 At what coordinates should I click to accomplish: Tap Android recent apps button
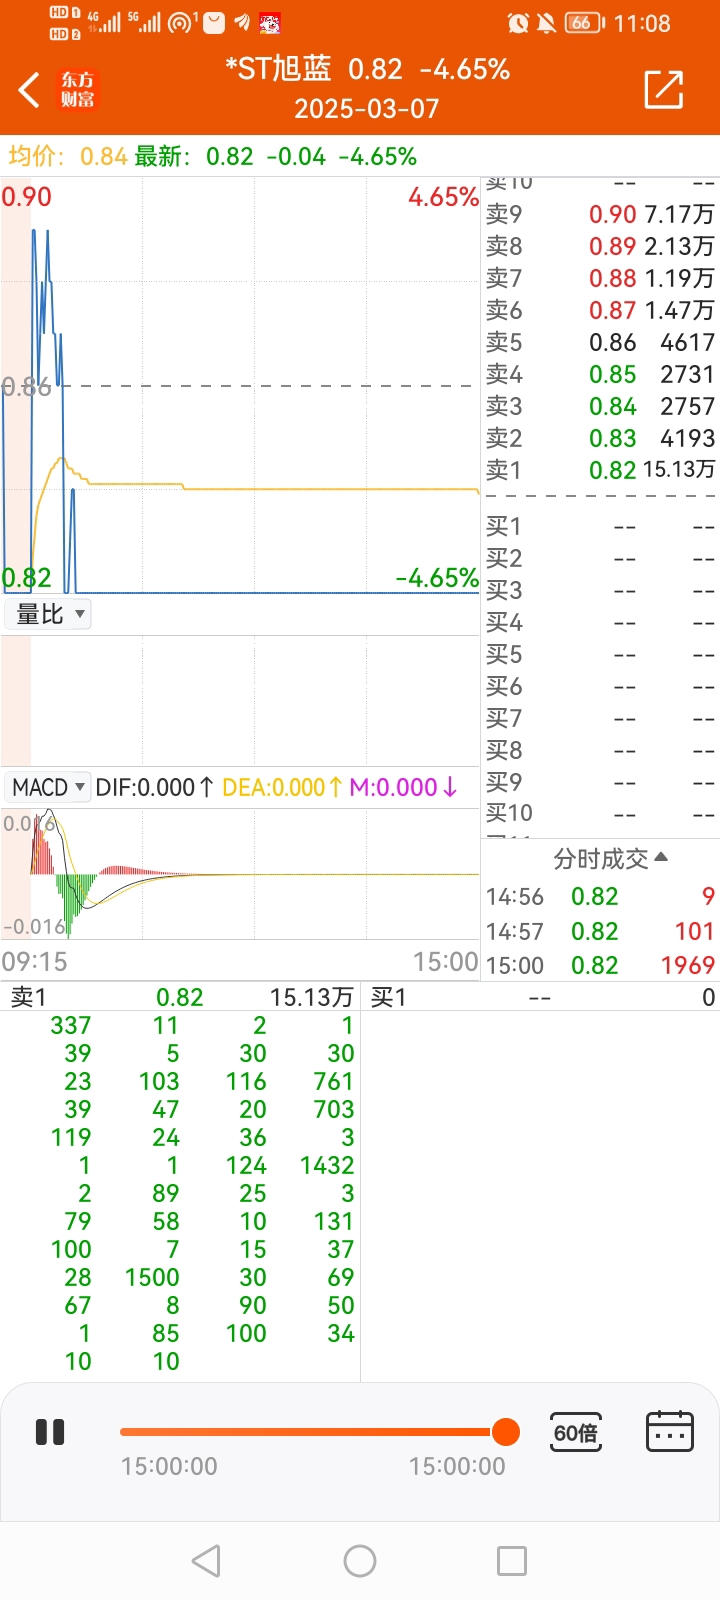pos(512,1561)
